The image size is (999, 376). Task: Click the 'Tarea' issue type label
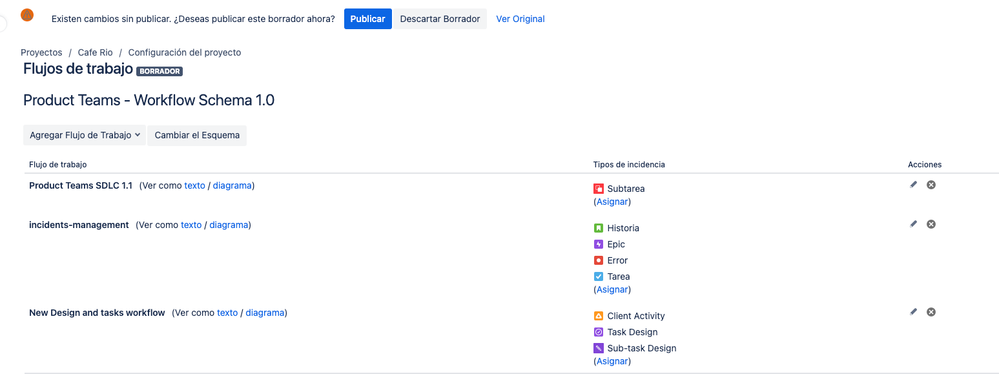(619, 277)
